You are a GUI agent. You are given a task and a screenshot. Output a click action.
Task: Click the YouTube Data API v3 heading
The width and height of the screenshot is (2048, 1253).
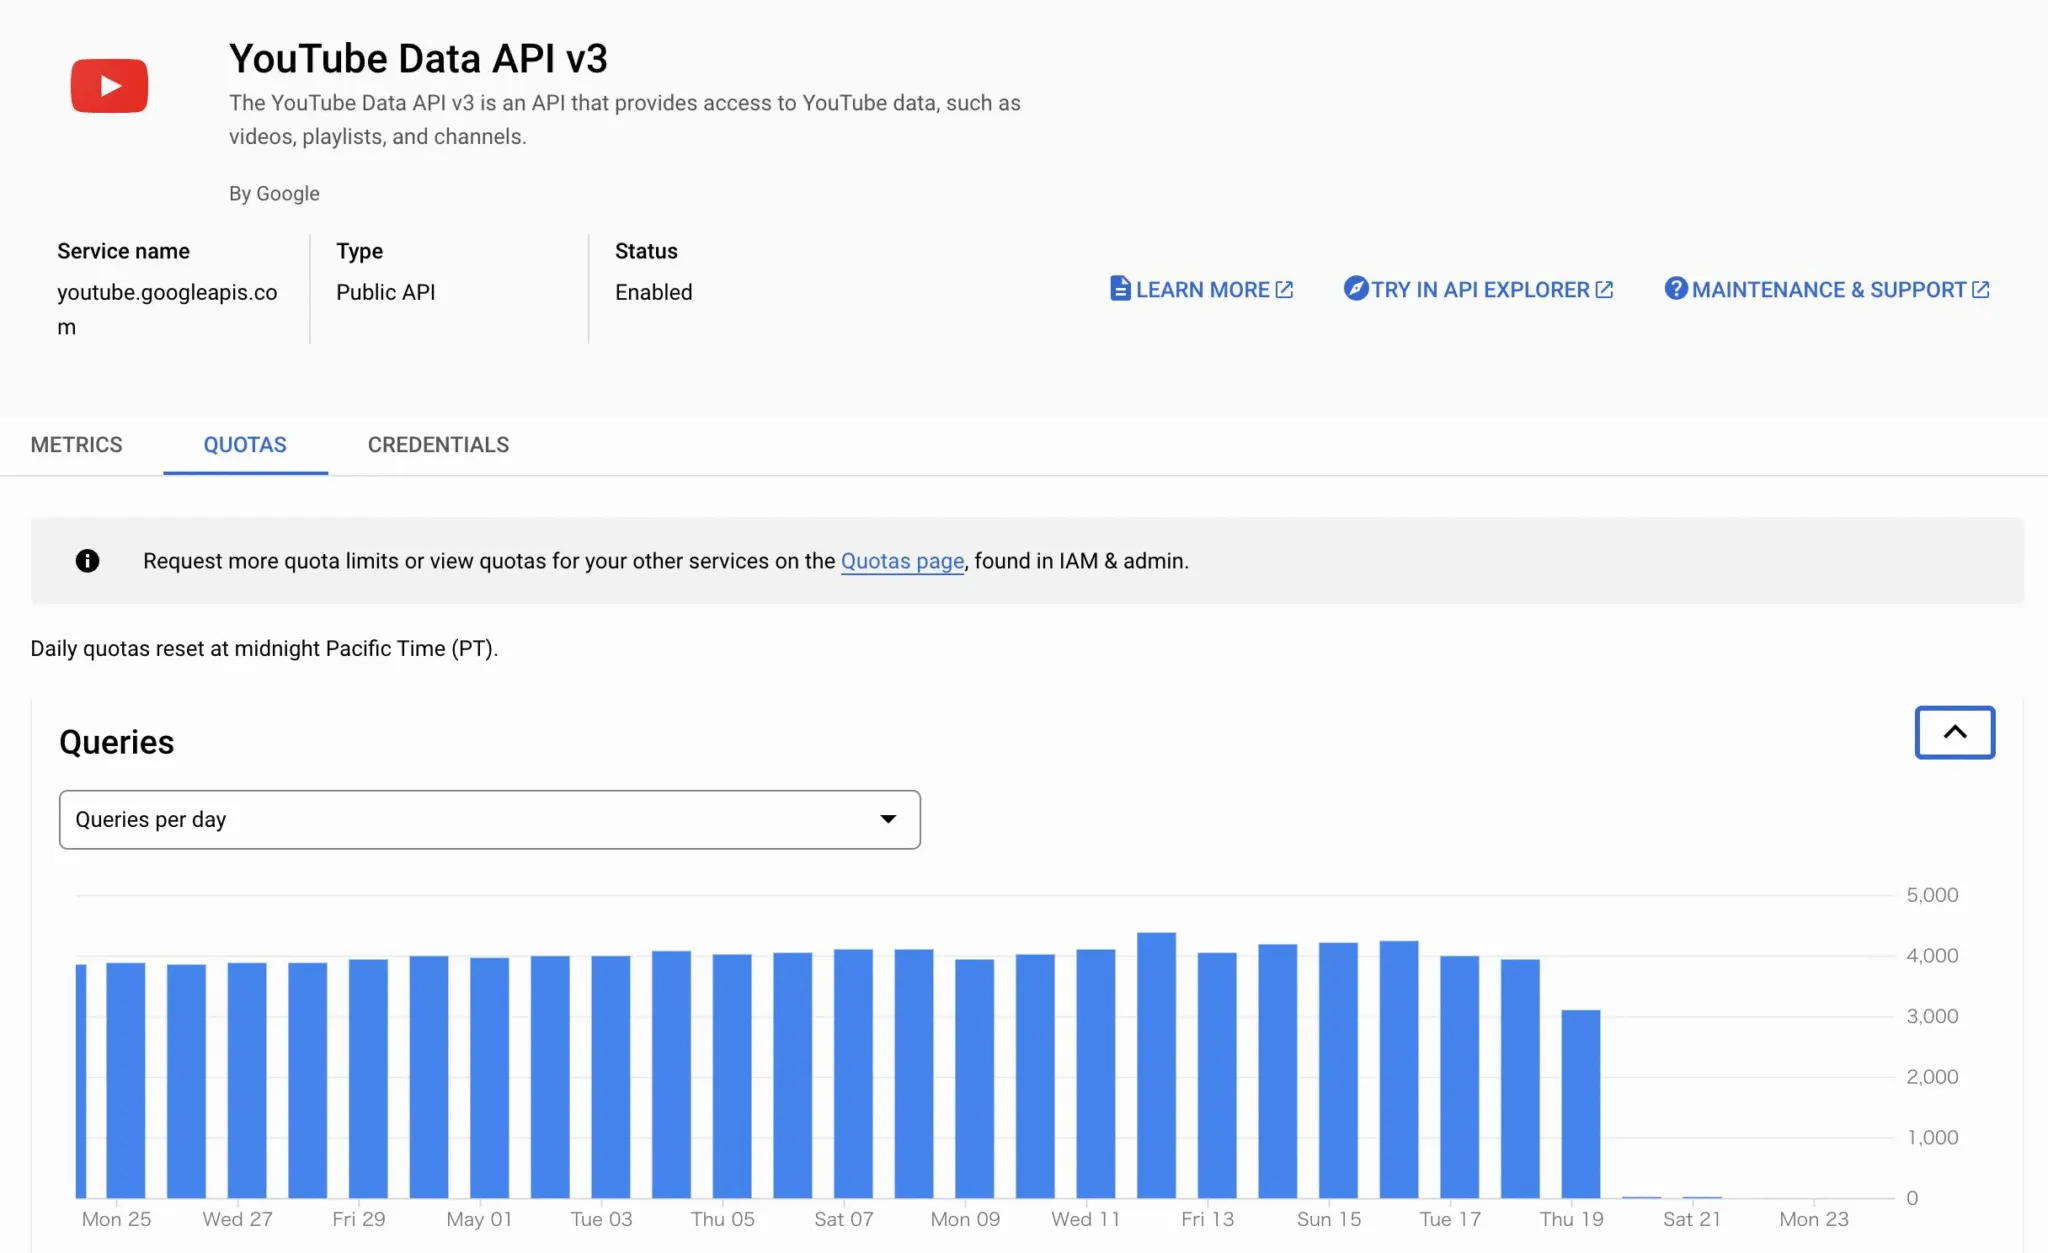[x=418, y=59]
